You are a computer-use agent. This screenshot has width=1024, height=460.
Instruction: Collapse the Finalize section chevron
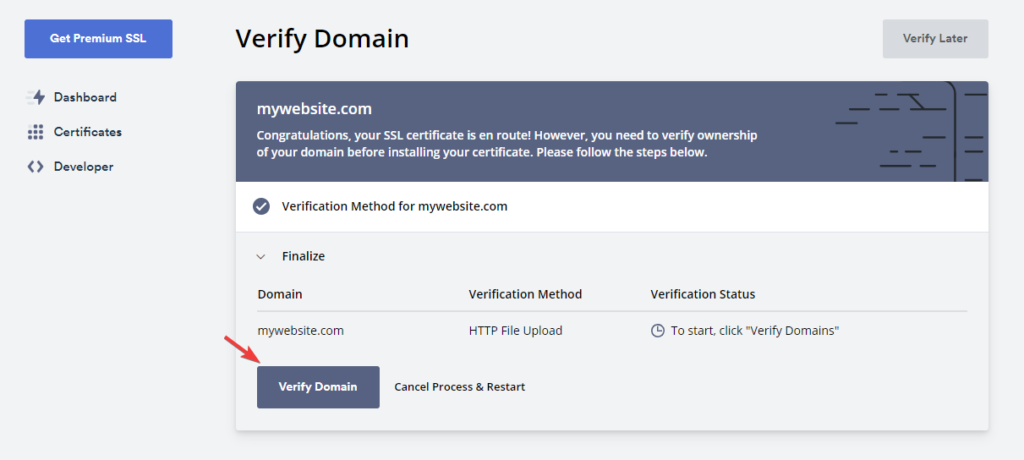coord(261,257)
